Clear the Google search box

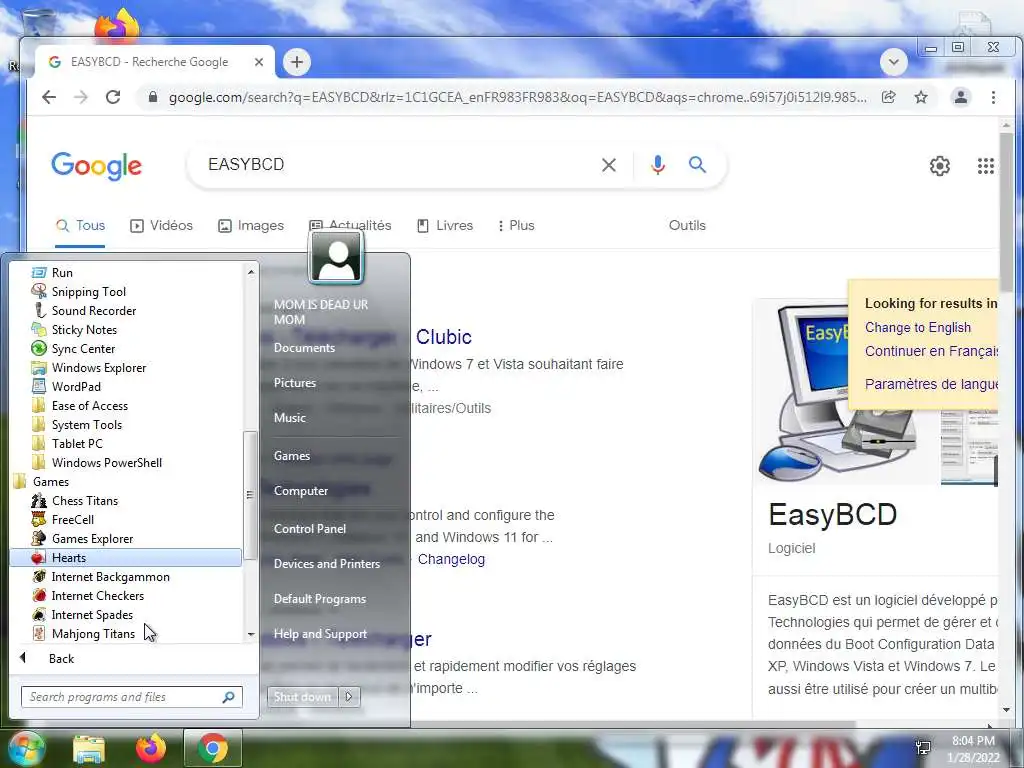[x=609, y=165]
